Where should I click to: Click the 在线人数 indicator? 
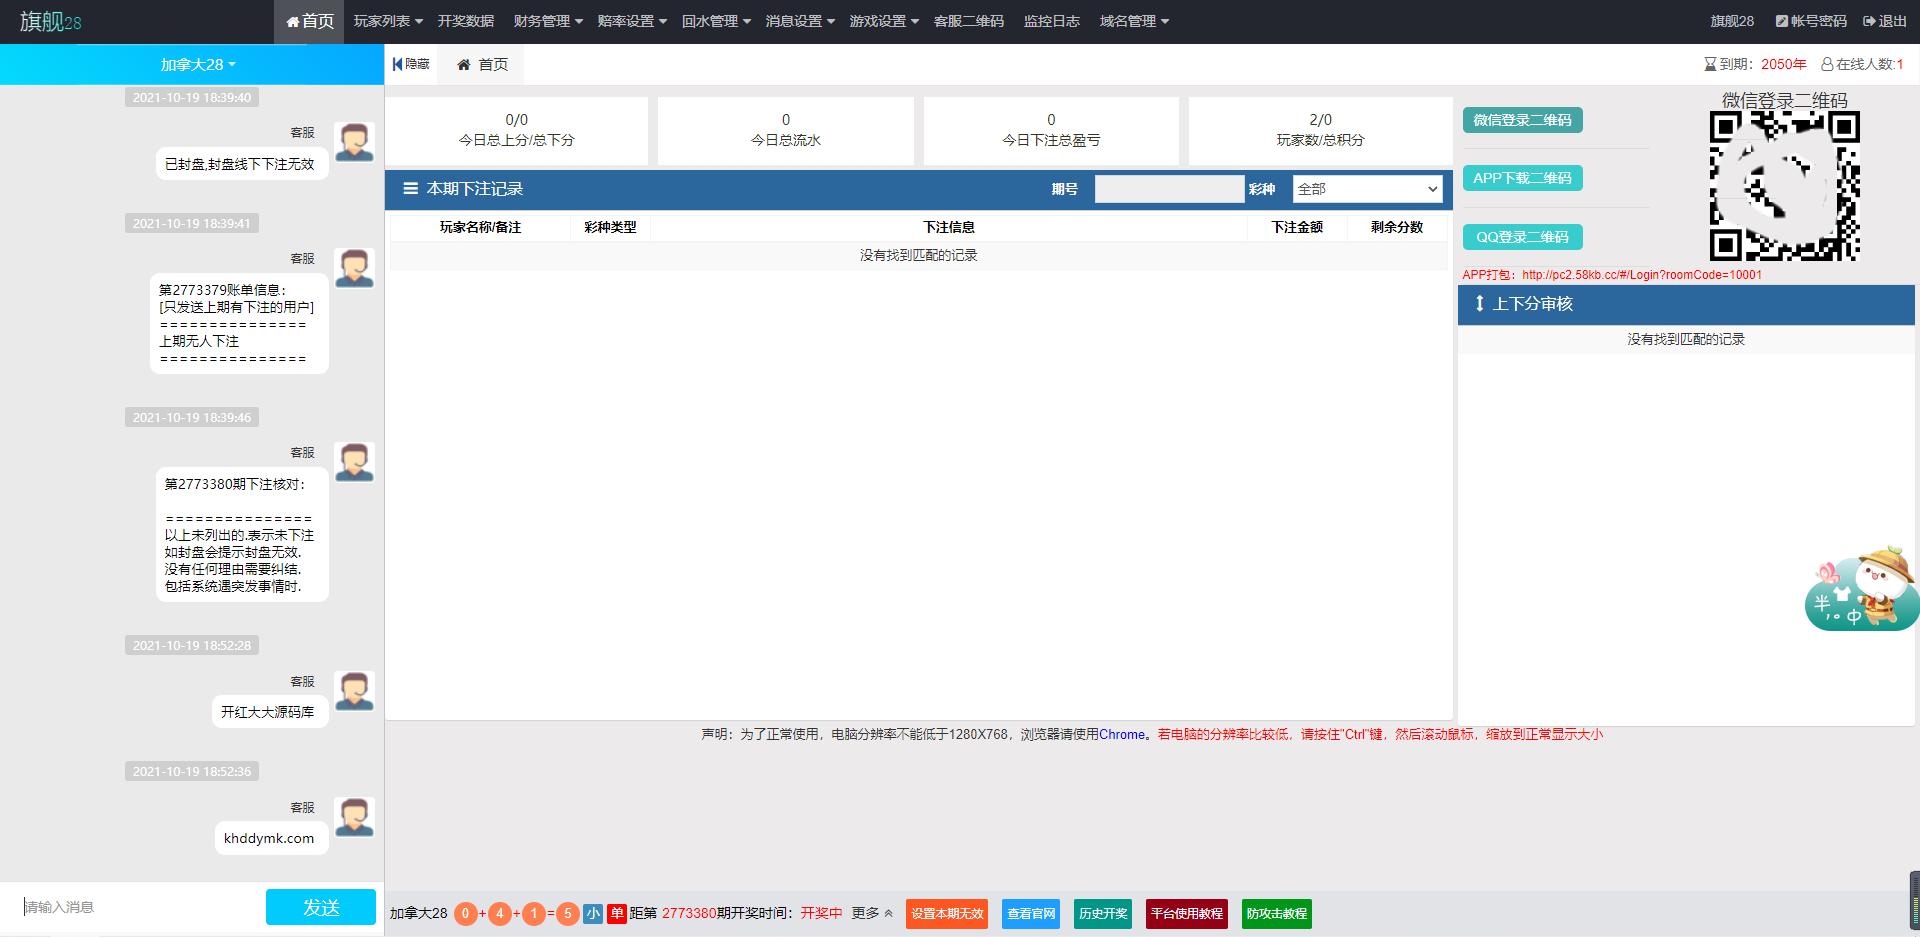click(1862, 64)
